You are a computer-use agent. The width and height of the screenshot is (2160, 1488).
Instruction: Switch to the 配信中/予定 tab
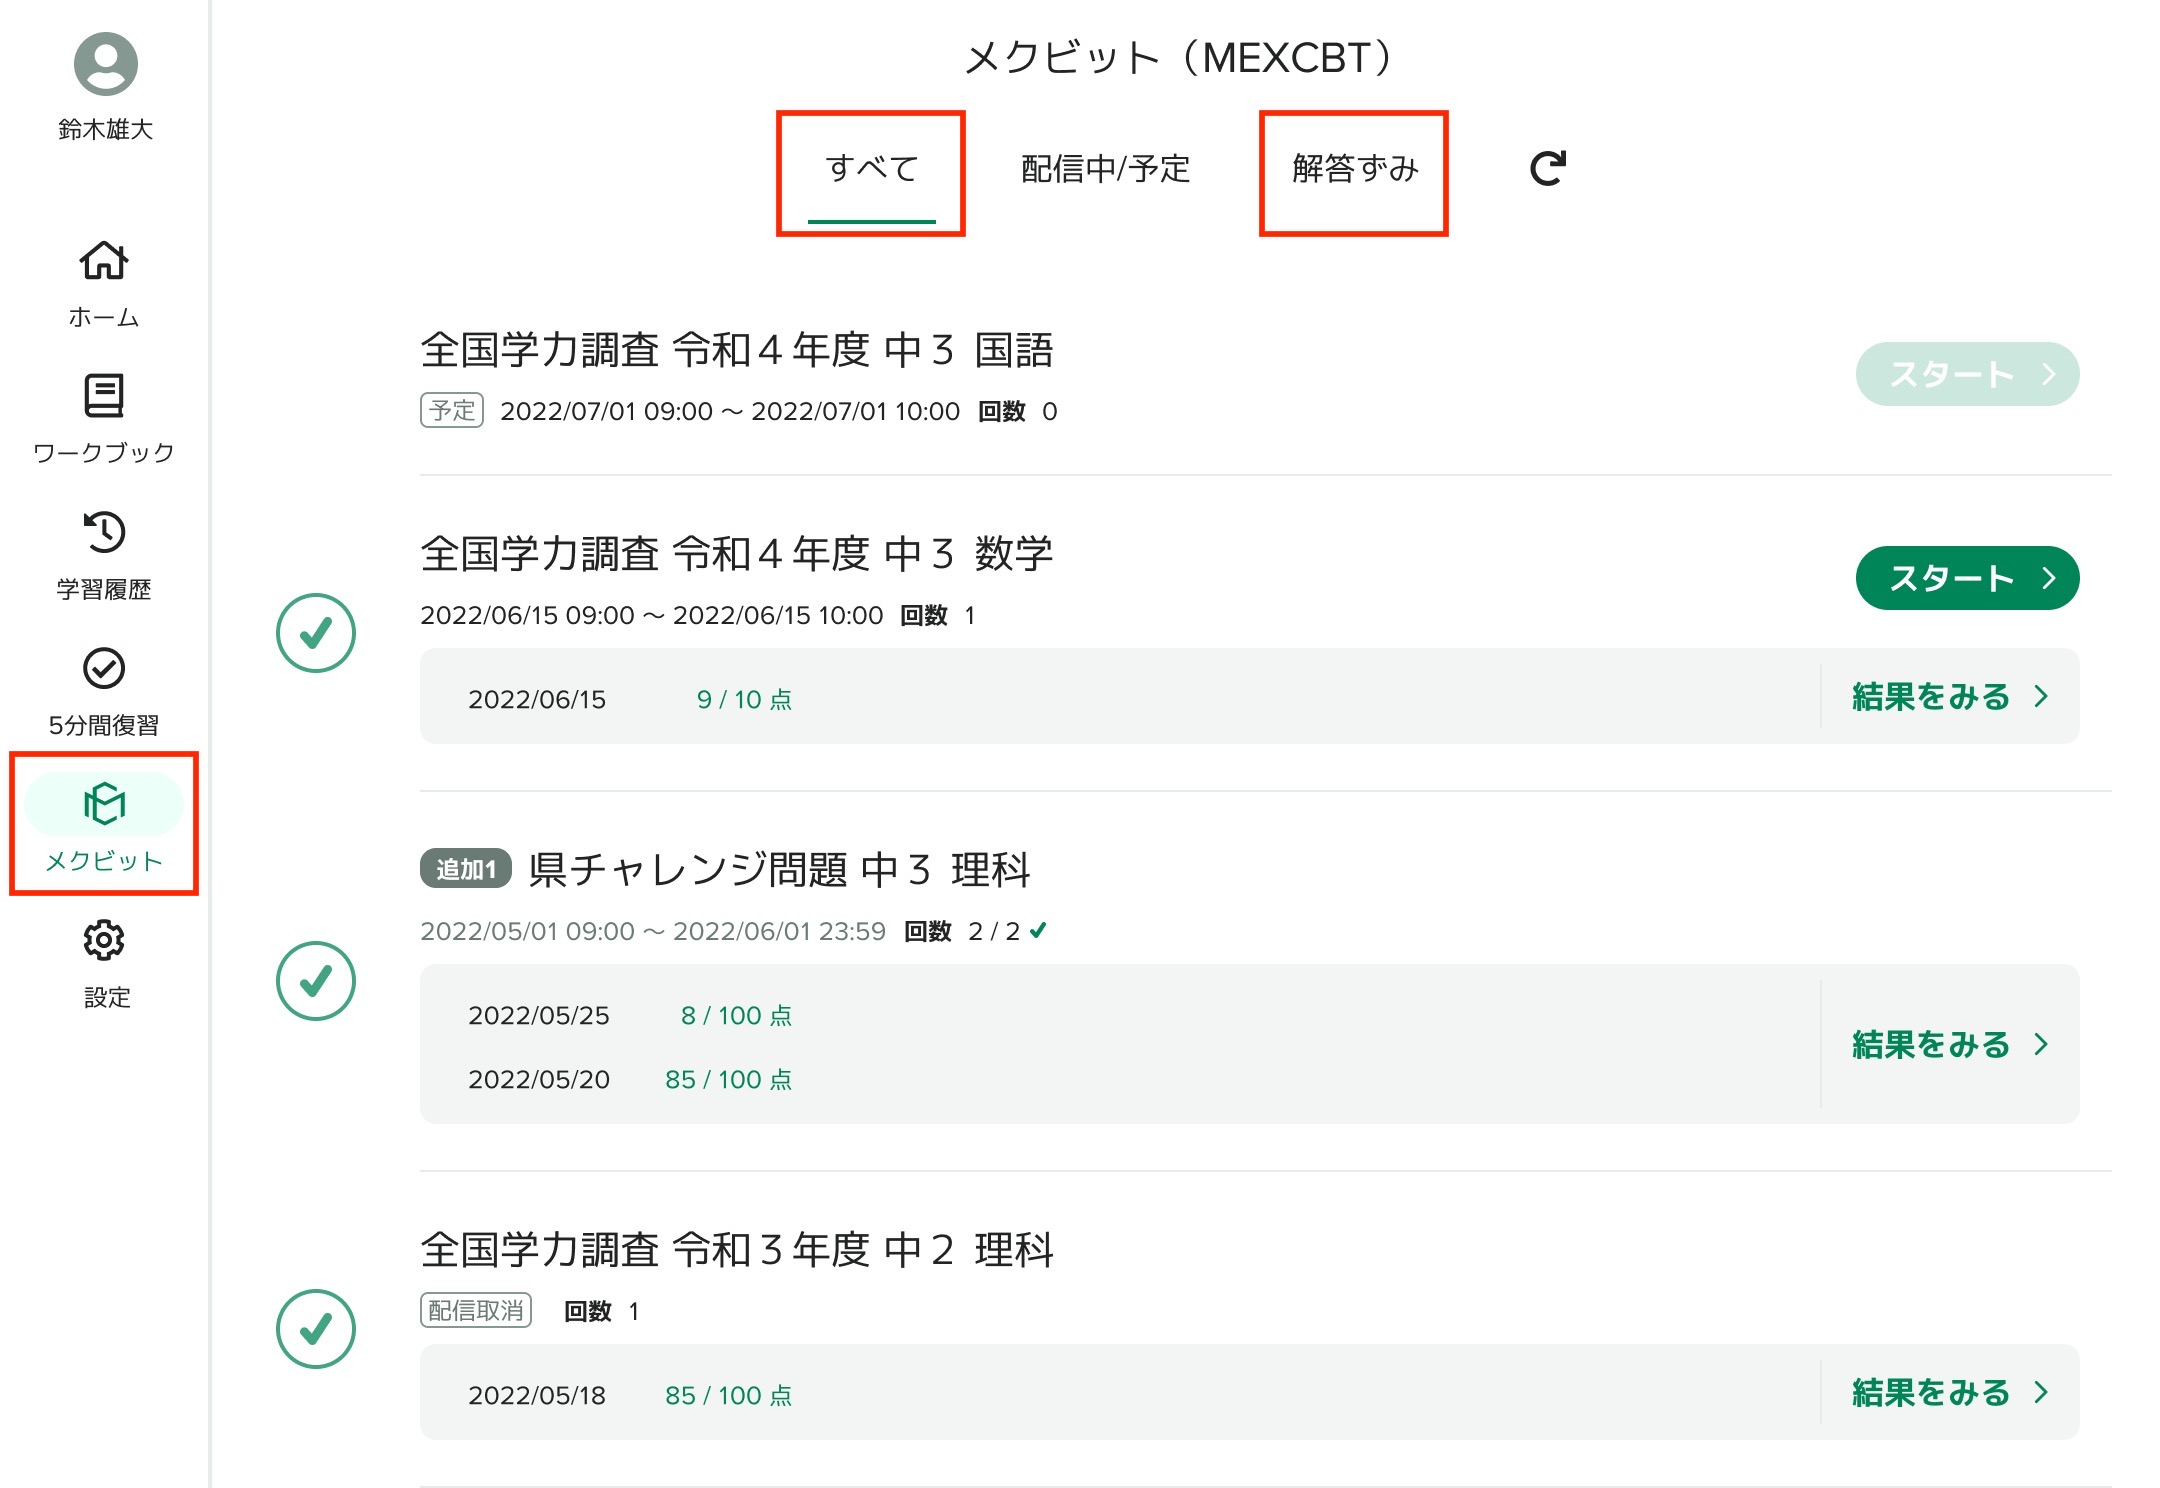[x=1105, y=169]
